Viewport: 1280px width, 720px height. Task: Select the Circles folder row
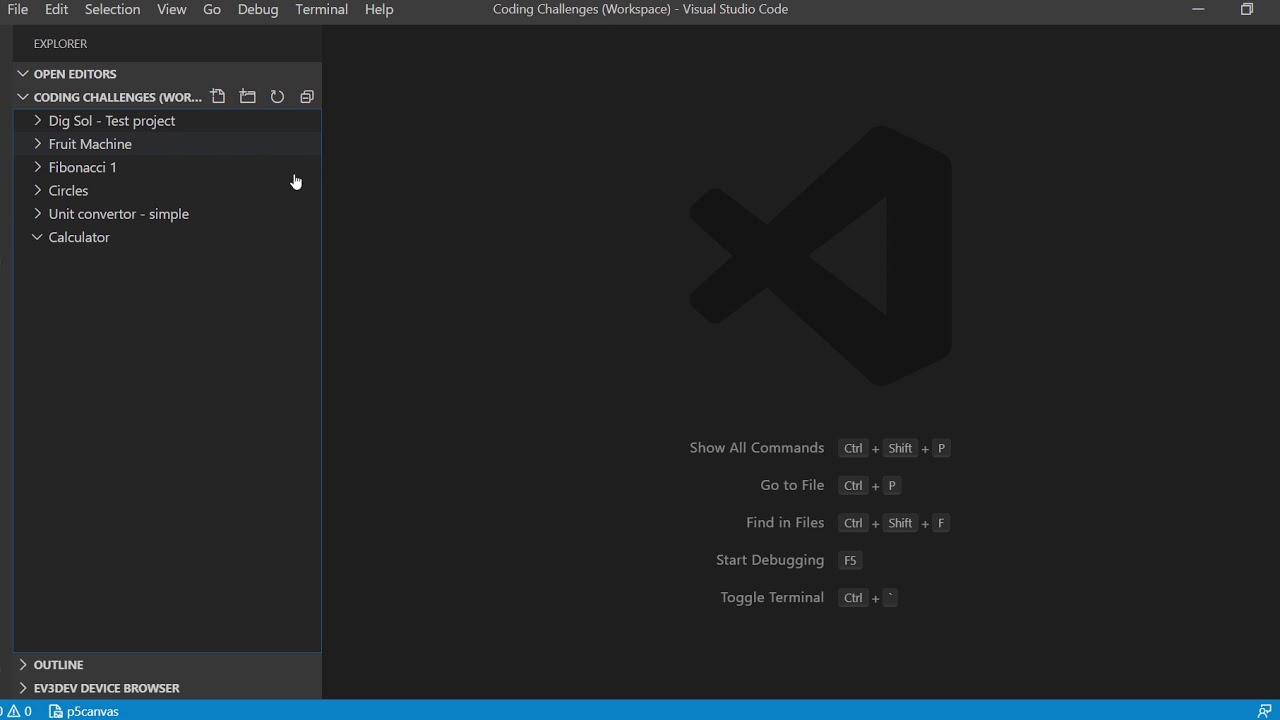pyautogui.click(x=167, y=190)
